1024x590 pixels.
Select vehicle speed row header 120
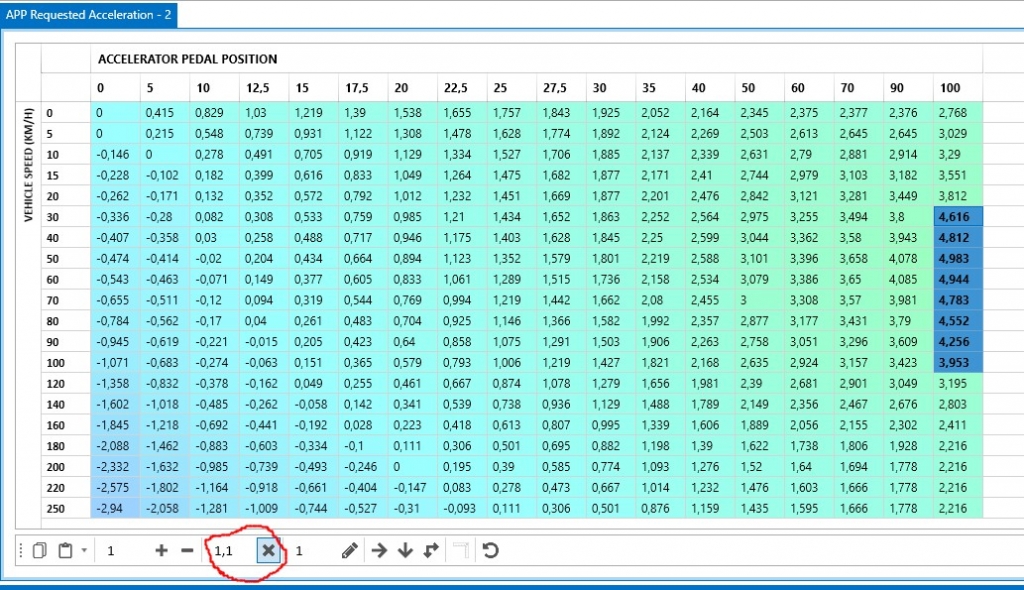[x=65, y=384]
